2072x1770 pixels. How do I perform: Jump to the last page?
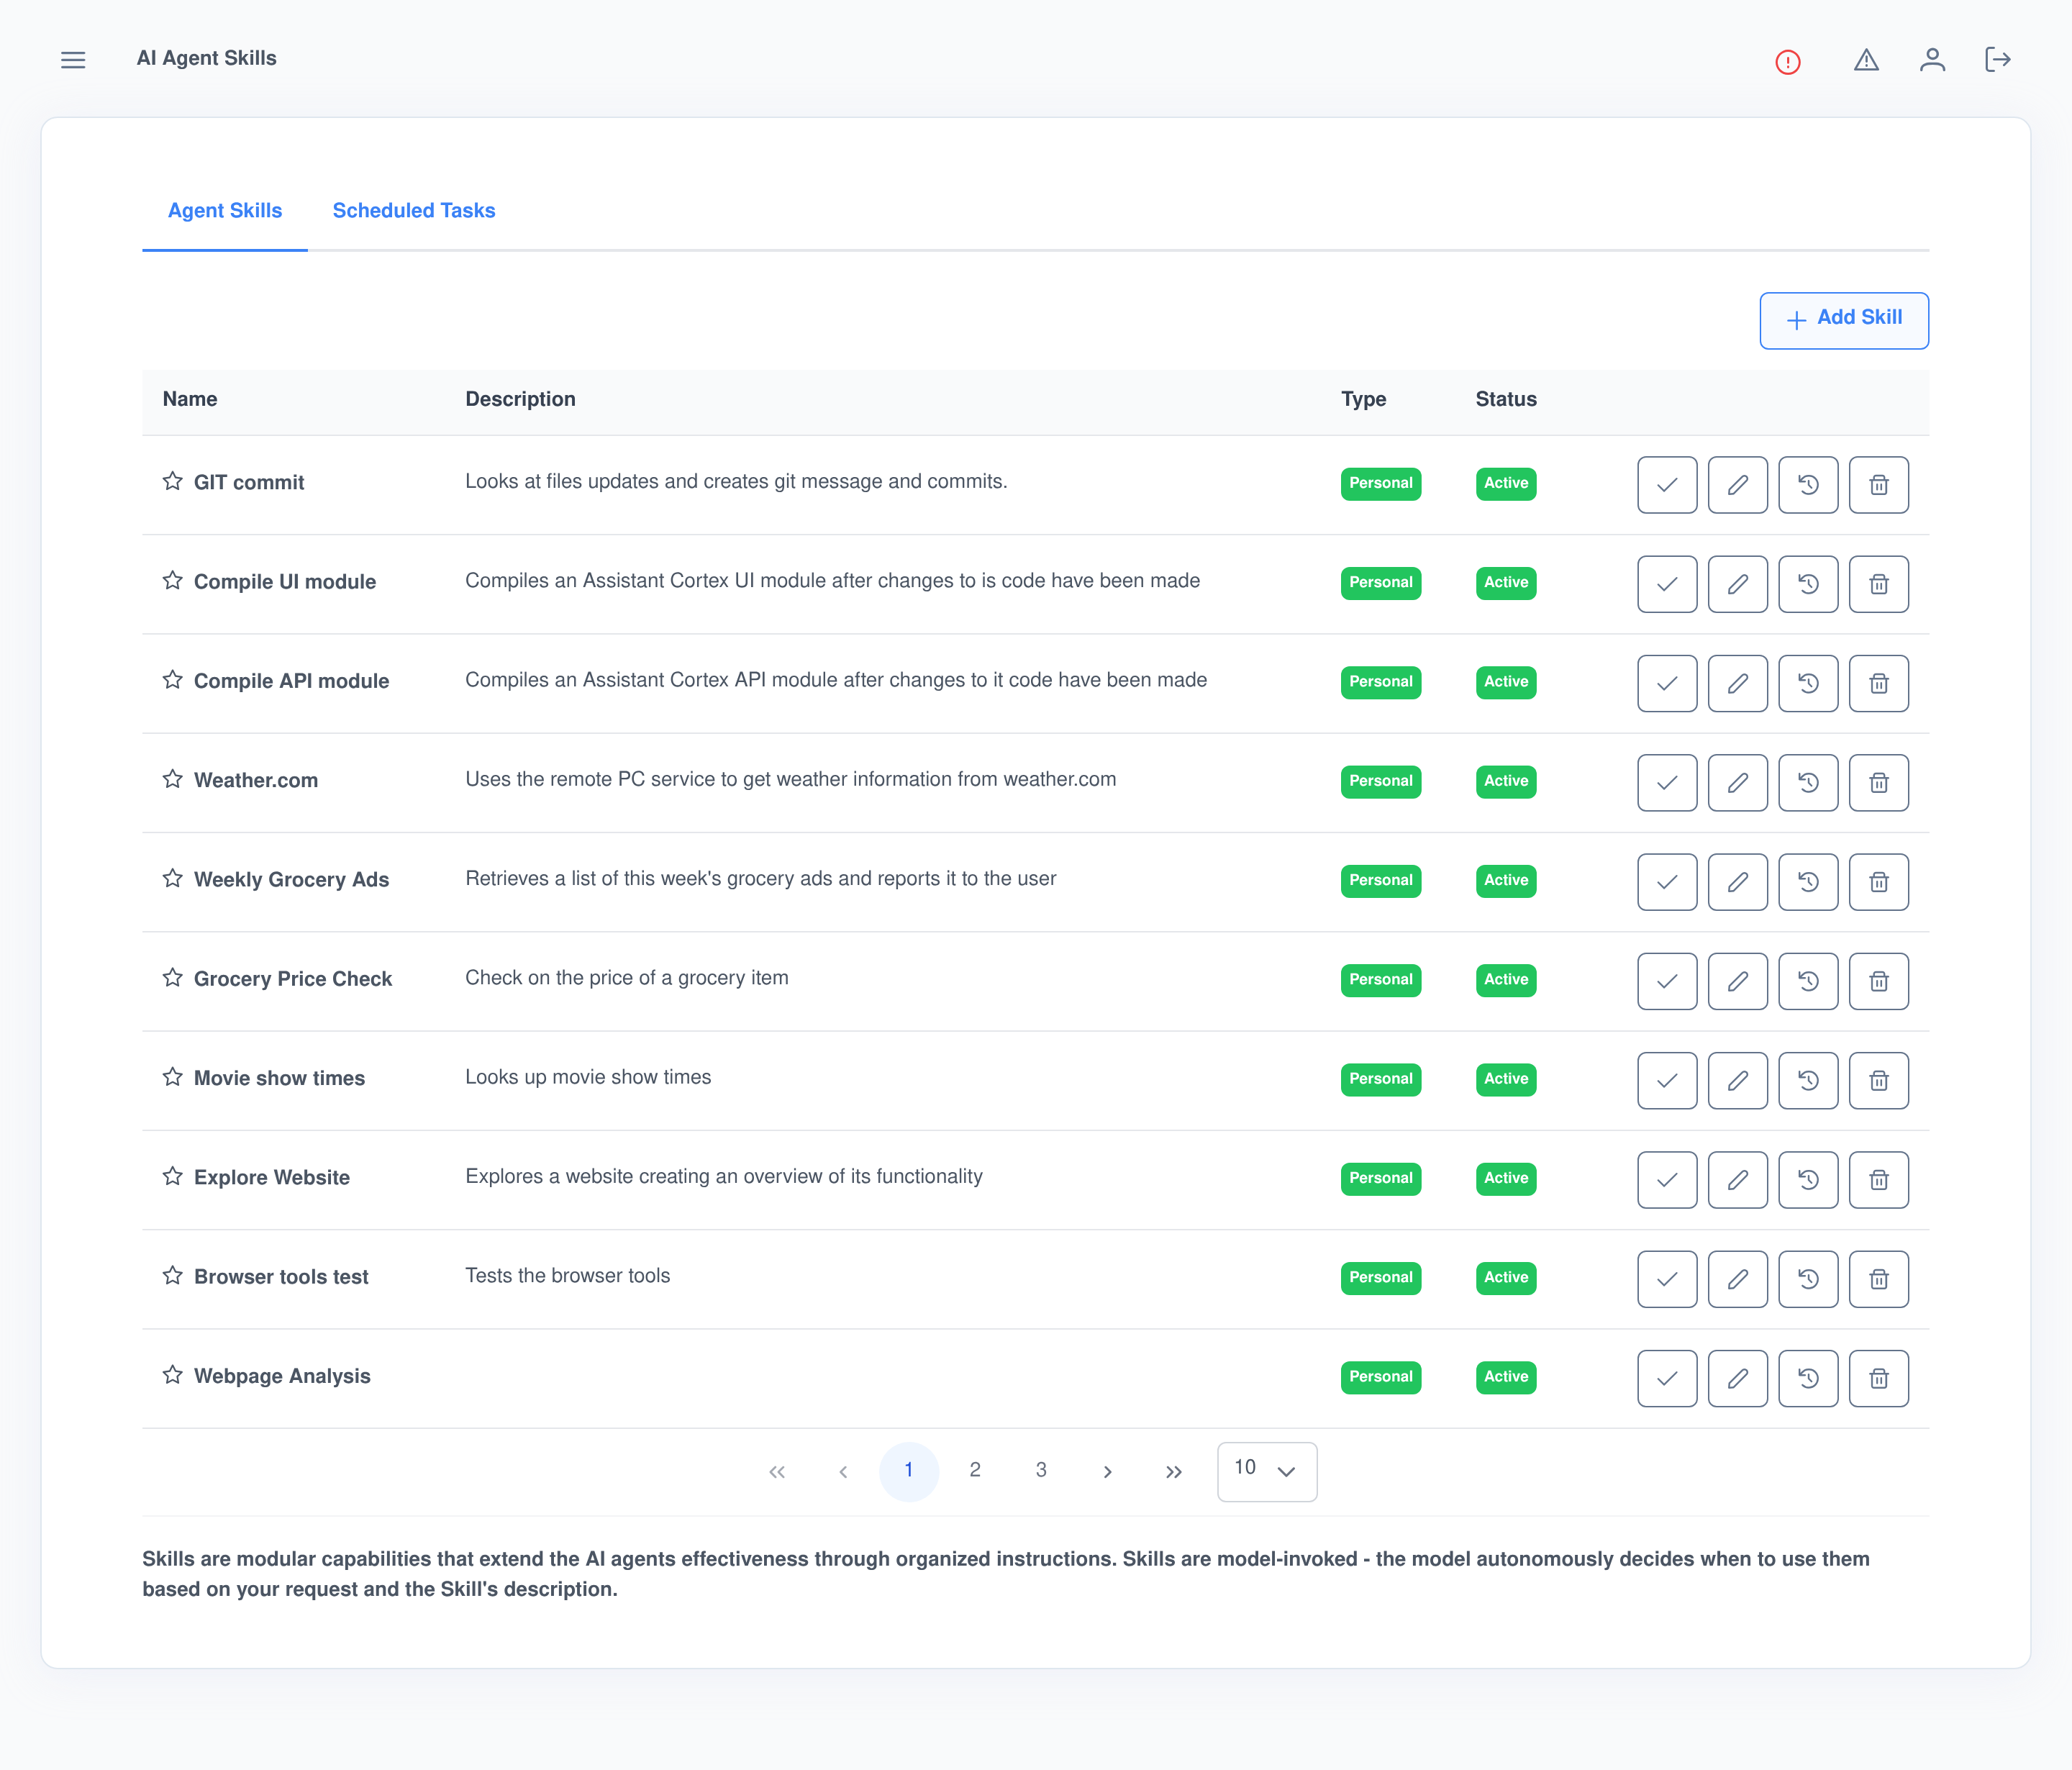[1174, 1472]
